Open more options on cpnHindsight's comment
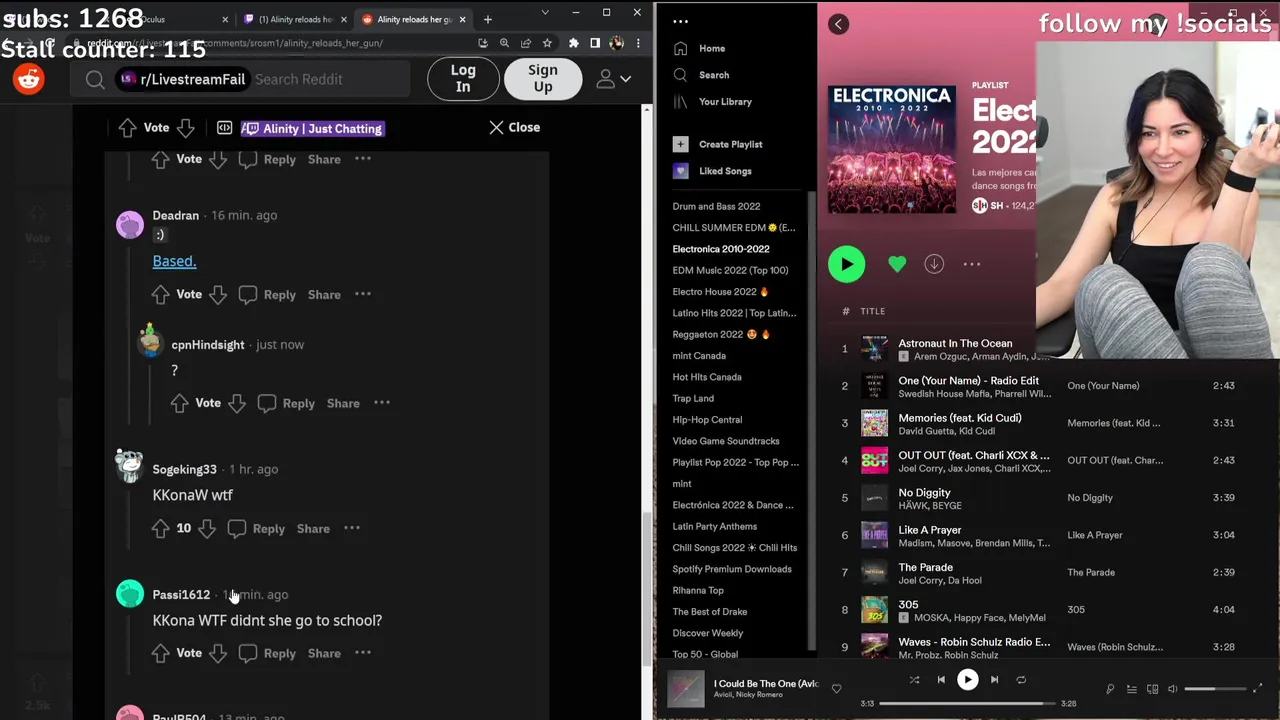The height and width of the screenshot is (720, 1280). [382, 402]
